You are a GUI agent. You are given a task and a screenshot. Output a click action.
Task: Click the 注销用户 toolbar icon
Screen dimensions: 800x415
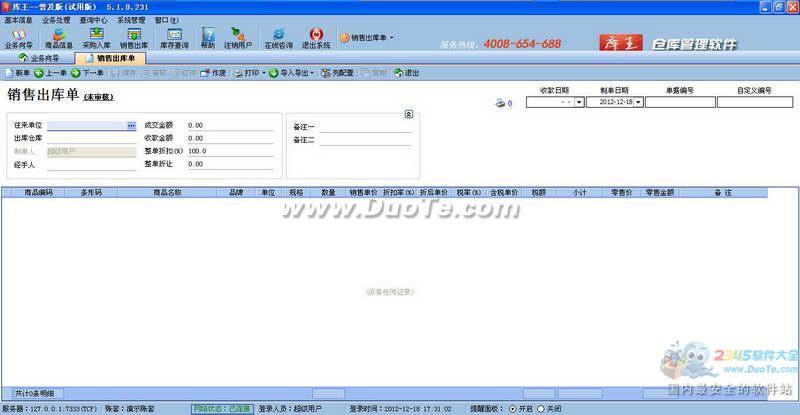[238, 38]
